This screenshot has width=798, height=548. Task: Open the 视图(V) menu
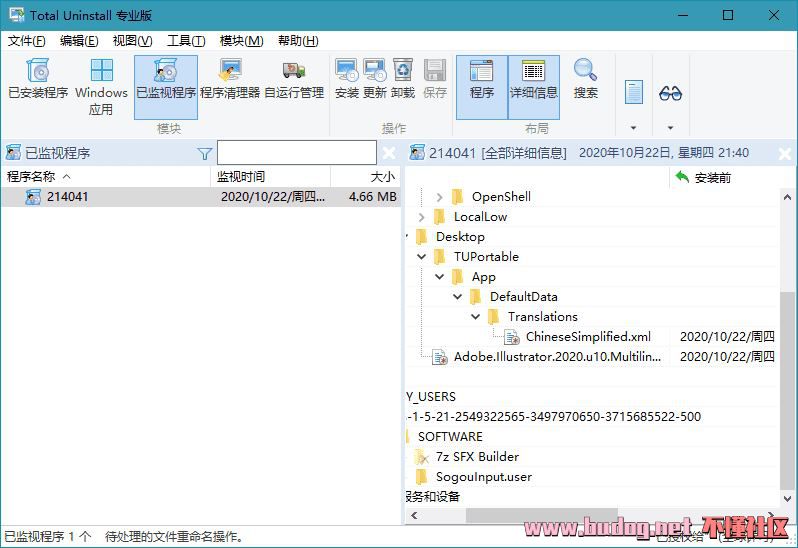coord(132,41)
